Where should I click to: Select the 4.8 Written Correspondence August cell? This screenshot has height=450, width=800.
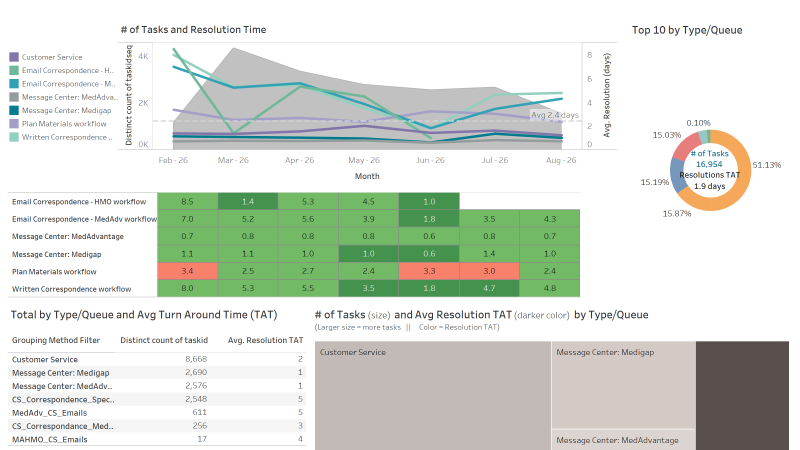pos(549,288)
